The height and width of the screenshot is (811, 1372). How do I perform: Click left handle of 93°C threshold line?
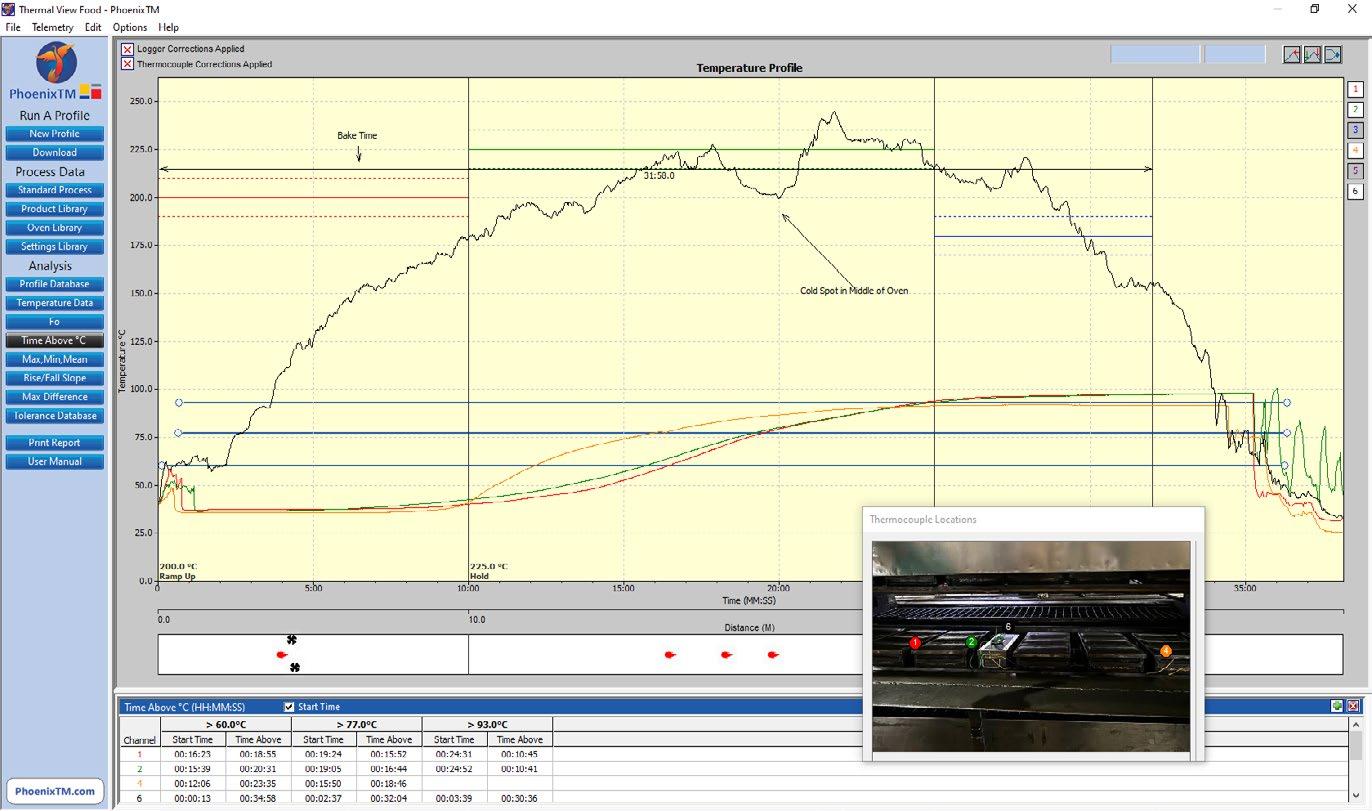click(178, 403)
